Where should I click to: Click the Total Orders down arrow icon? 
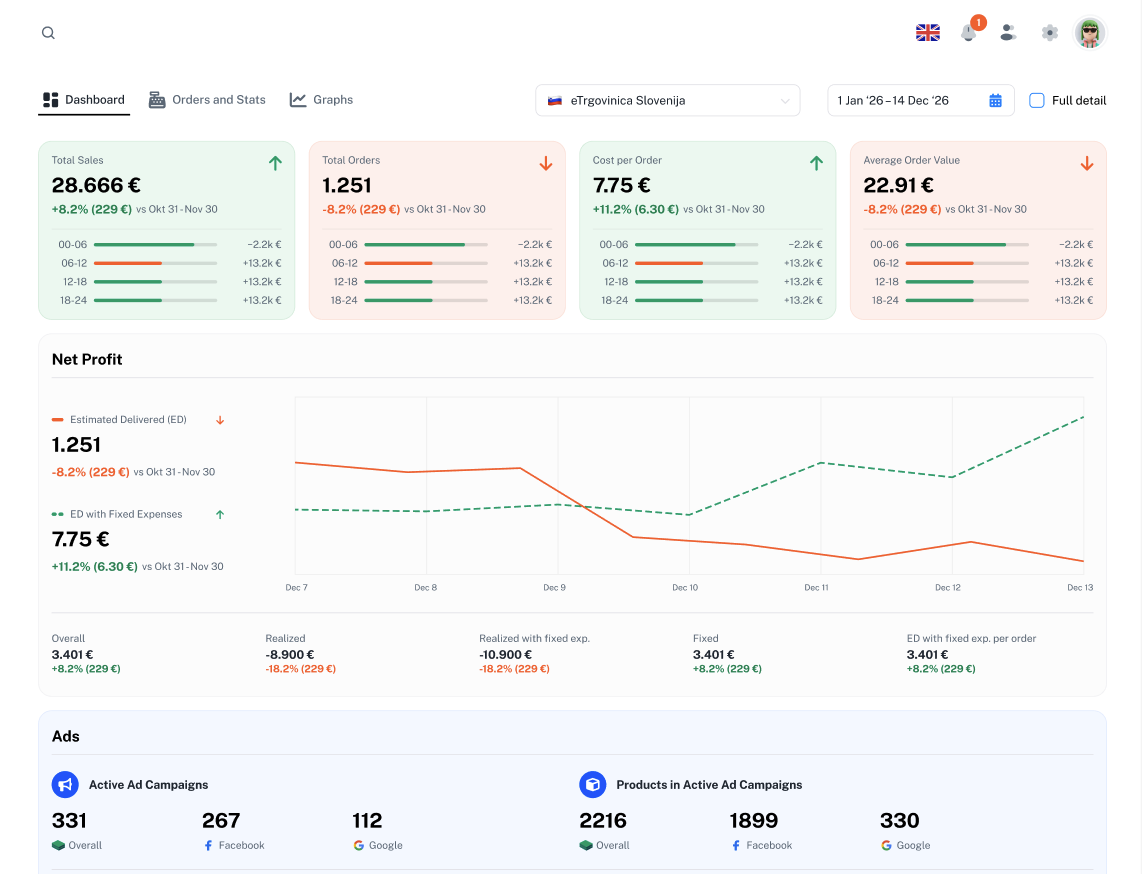point(546,163)
